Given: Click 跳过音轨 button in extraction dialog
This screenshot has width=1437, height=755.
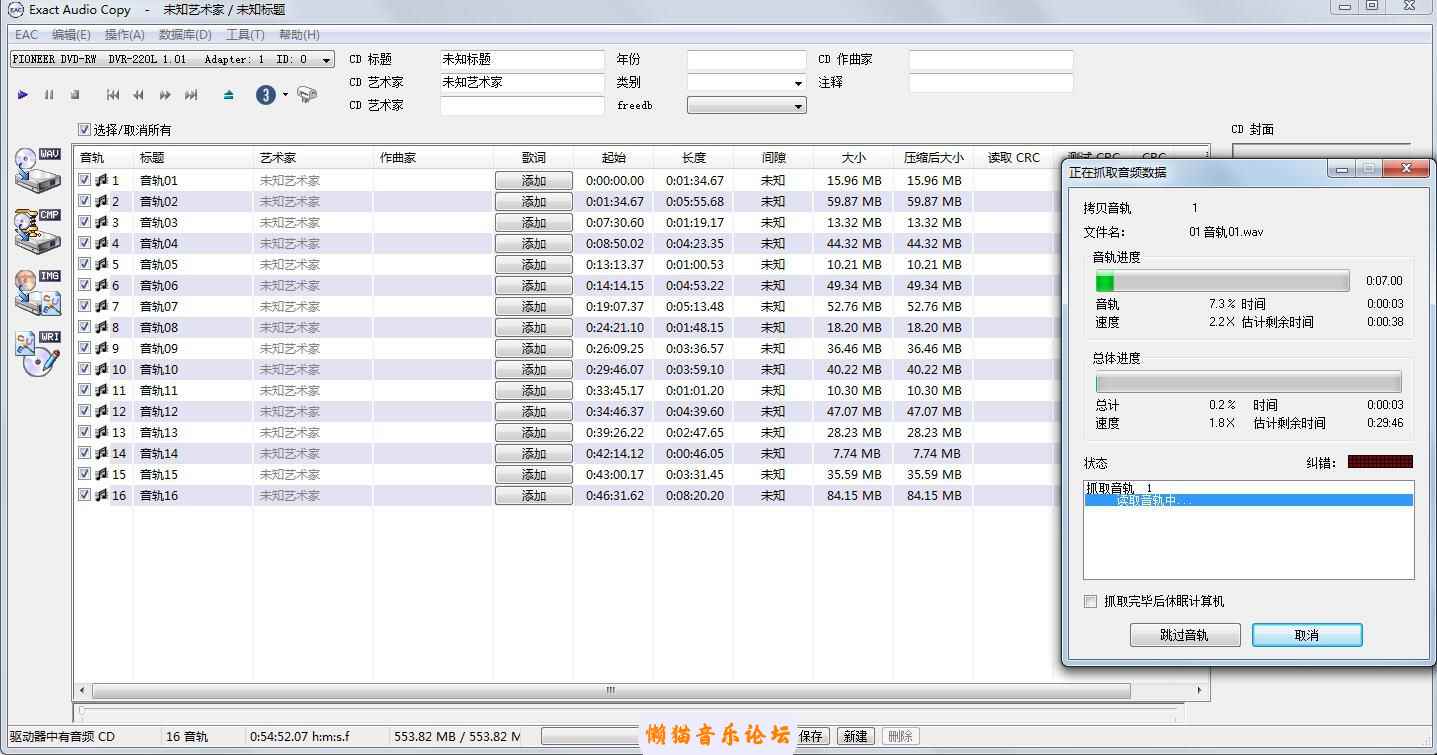Looking at the screenshot, I should [1185, 635].
